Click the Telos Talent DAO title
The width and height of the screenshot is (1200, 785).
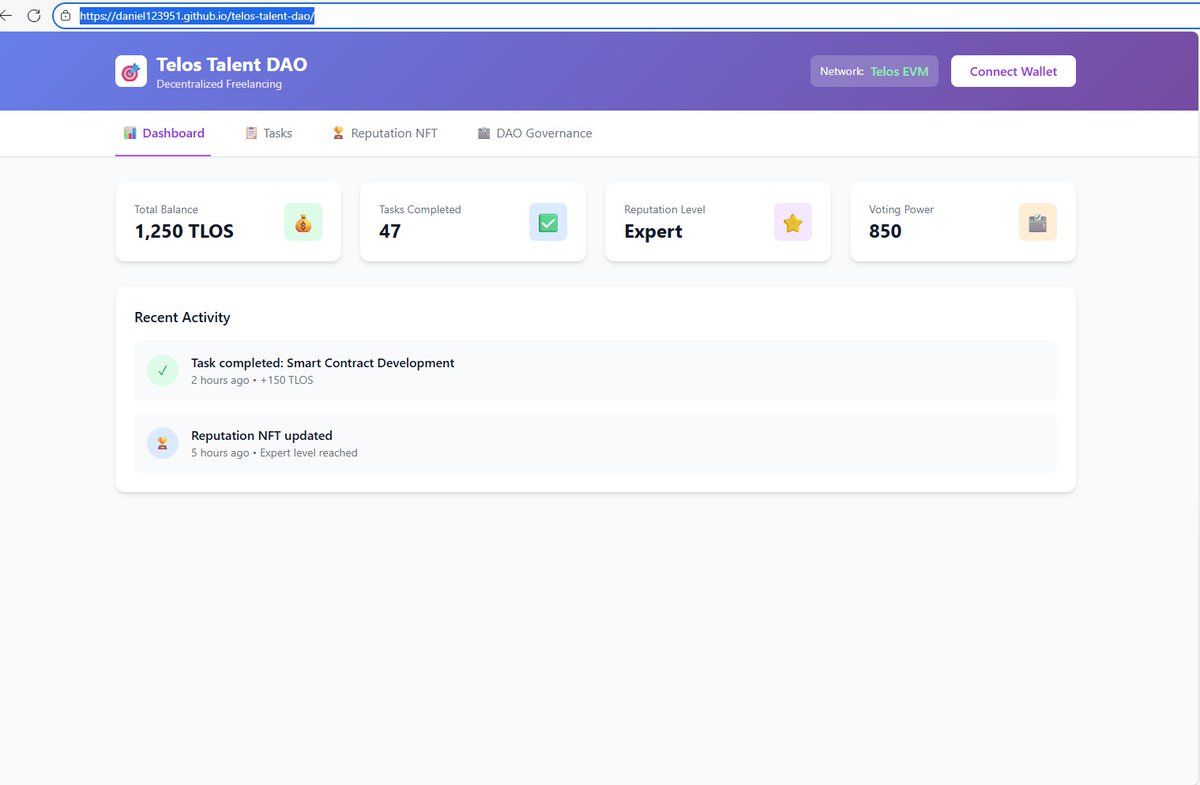pos(232,64)
